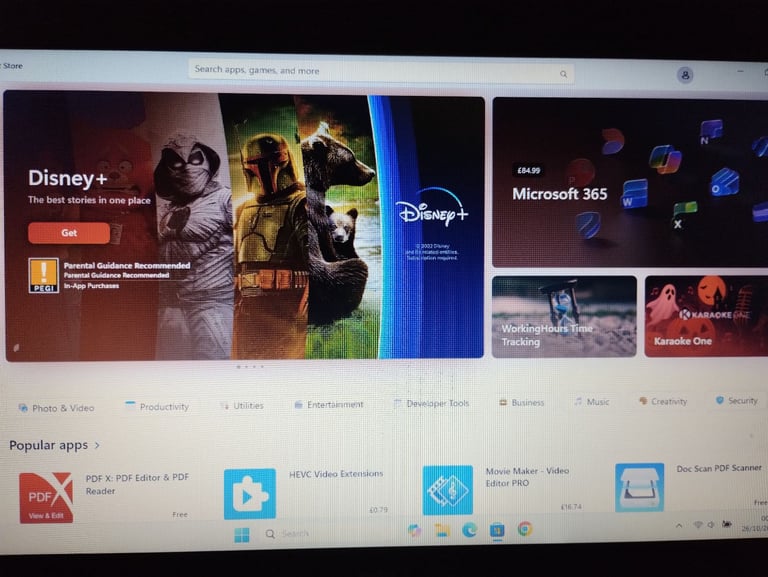Select the Productivity category

pos(157,406)
